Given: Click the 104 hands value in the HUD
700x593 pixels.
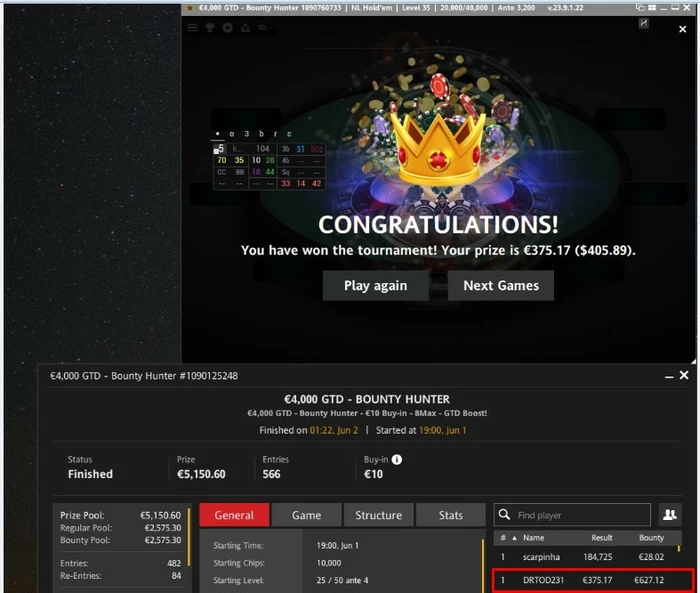Looking at the screenshot, I should point(262,149).
